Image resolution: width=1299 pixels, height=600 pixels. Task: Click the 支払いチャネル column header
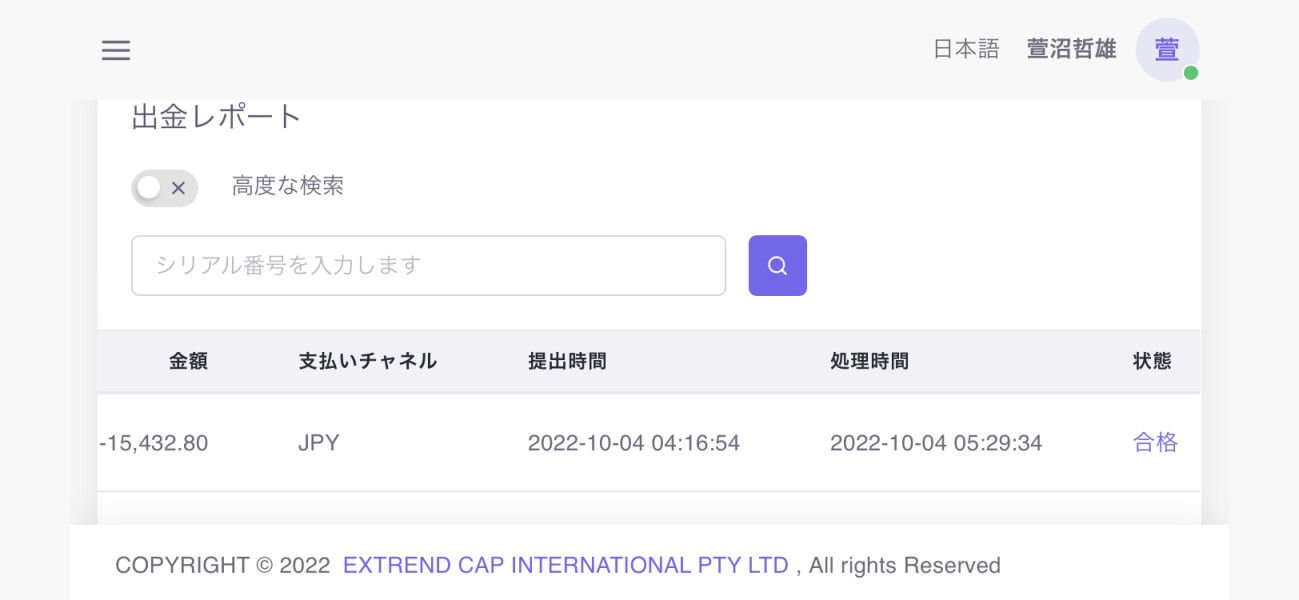[x=367, y=361]
